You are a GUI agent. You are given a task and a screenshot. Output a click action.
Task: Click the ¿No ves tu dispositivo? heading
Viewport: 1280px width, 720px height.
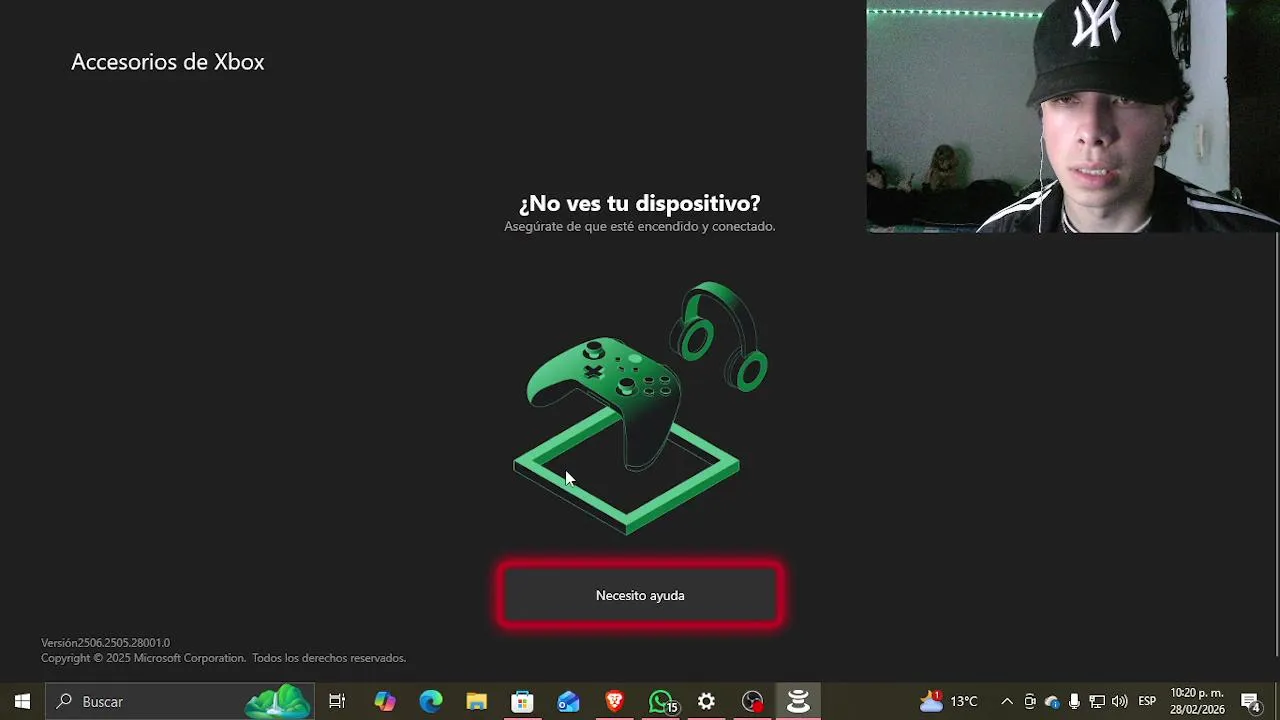point(640,203)
